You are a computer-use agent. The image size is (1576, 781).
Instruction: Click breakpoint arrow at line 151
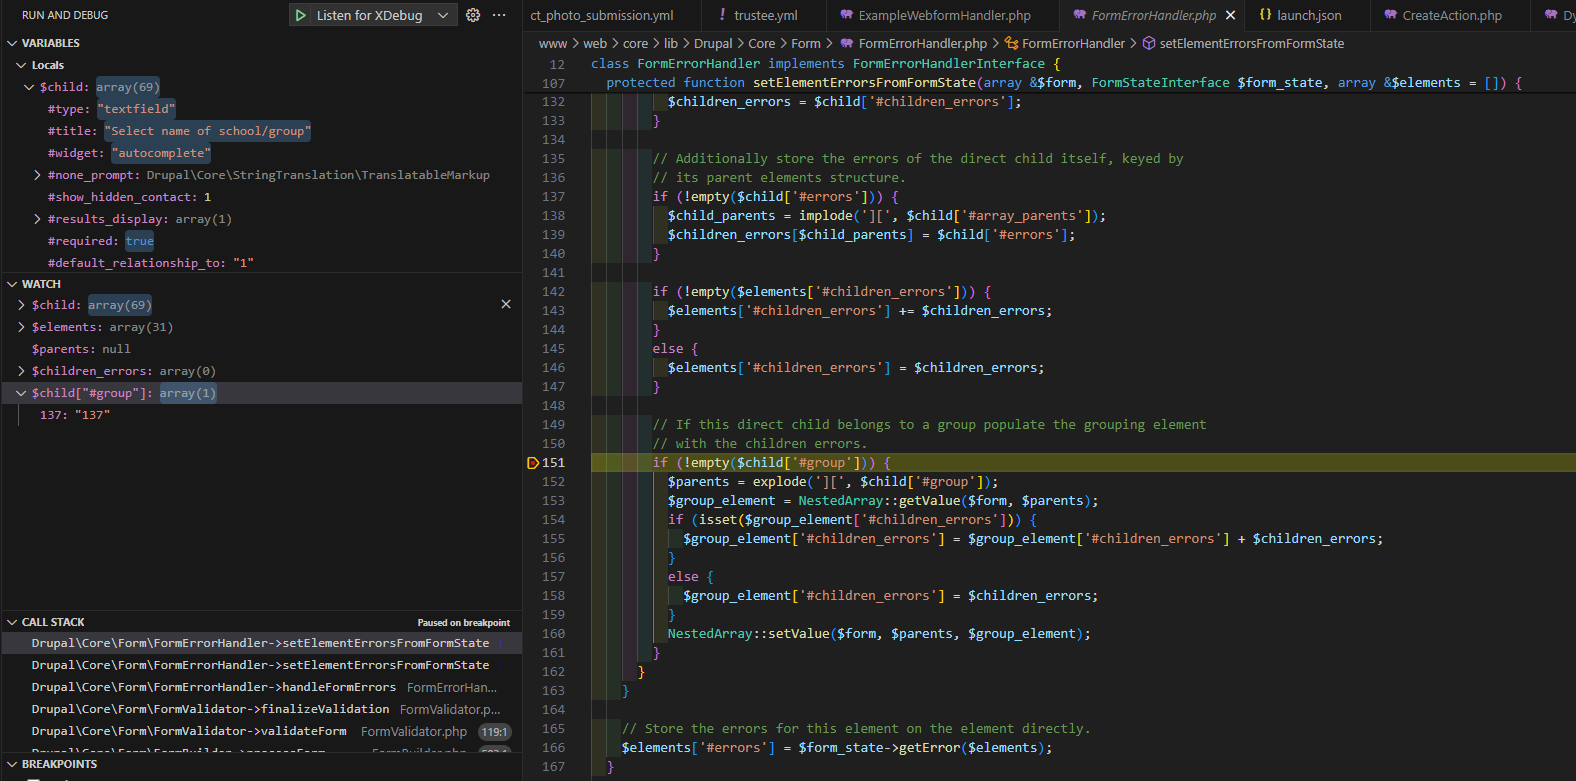(533, 463)
